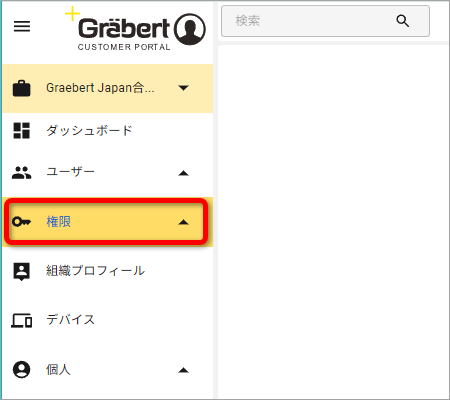Image resolution: width=450 pixels, height=400 pixels.
Task: Click the dashboard grid icon
Action: coord(22,130)
